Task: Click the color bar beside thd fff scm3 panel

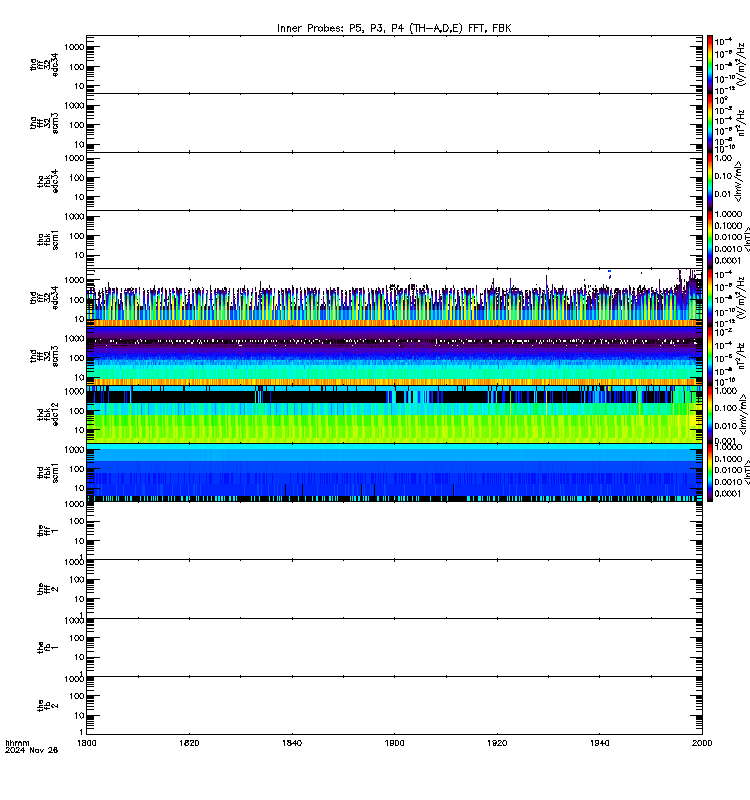Action: [x=710, y=356]
